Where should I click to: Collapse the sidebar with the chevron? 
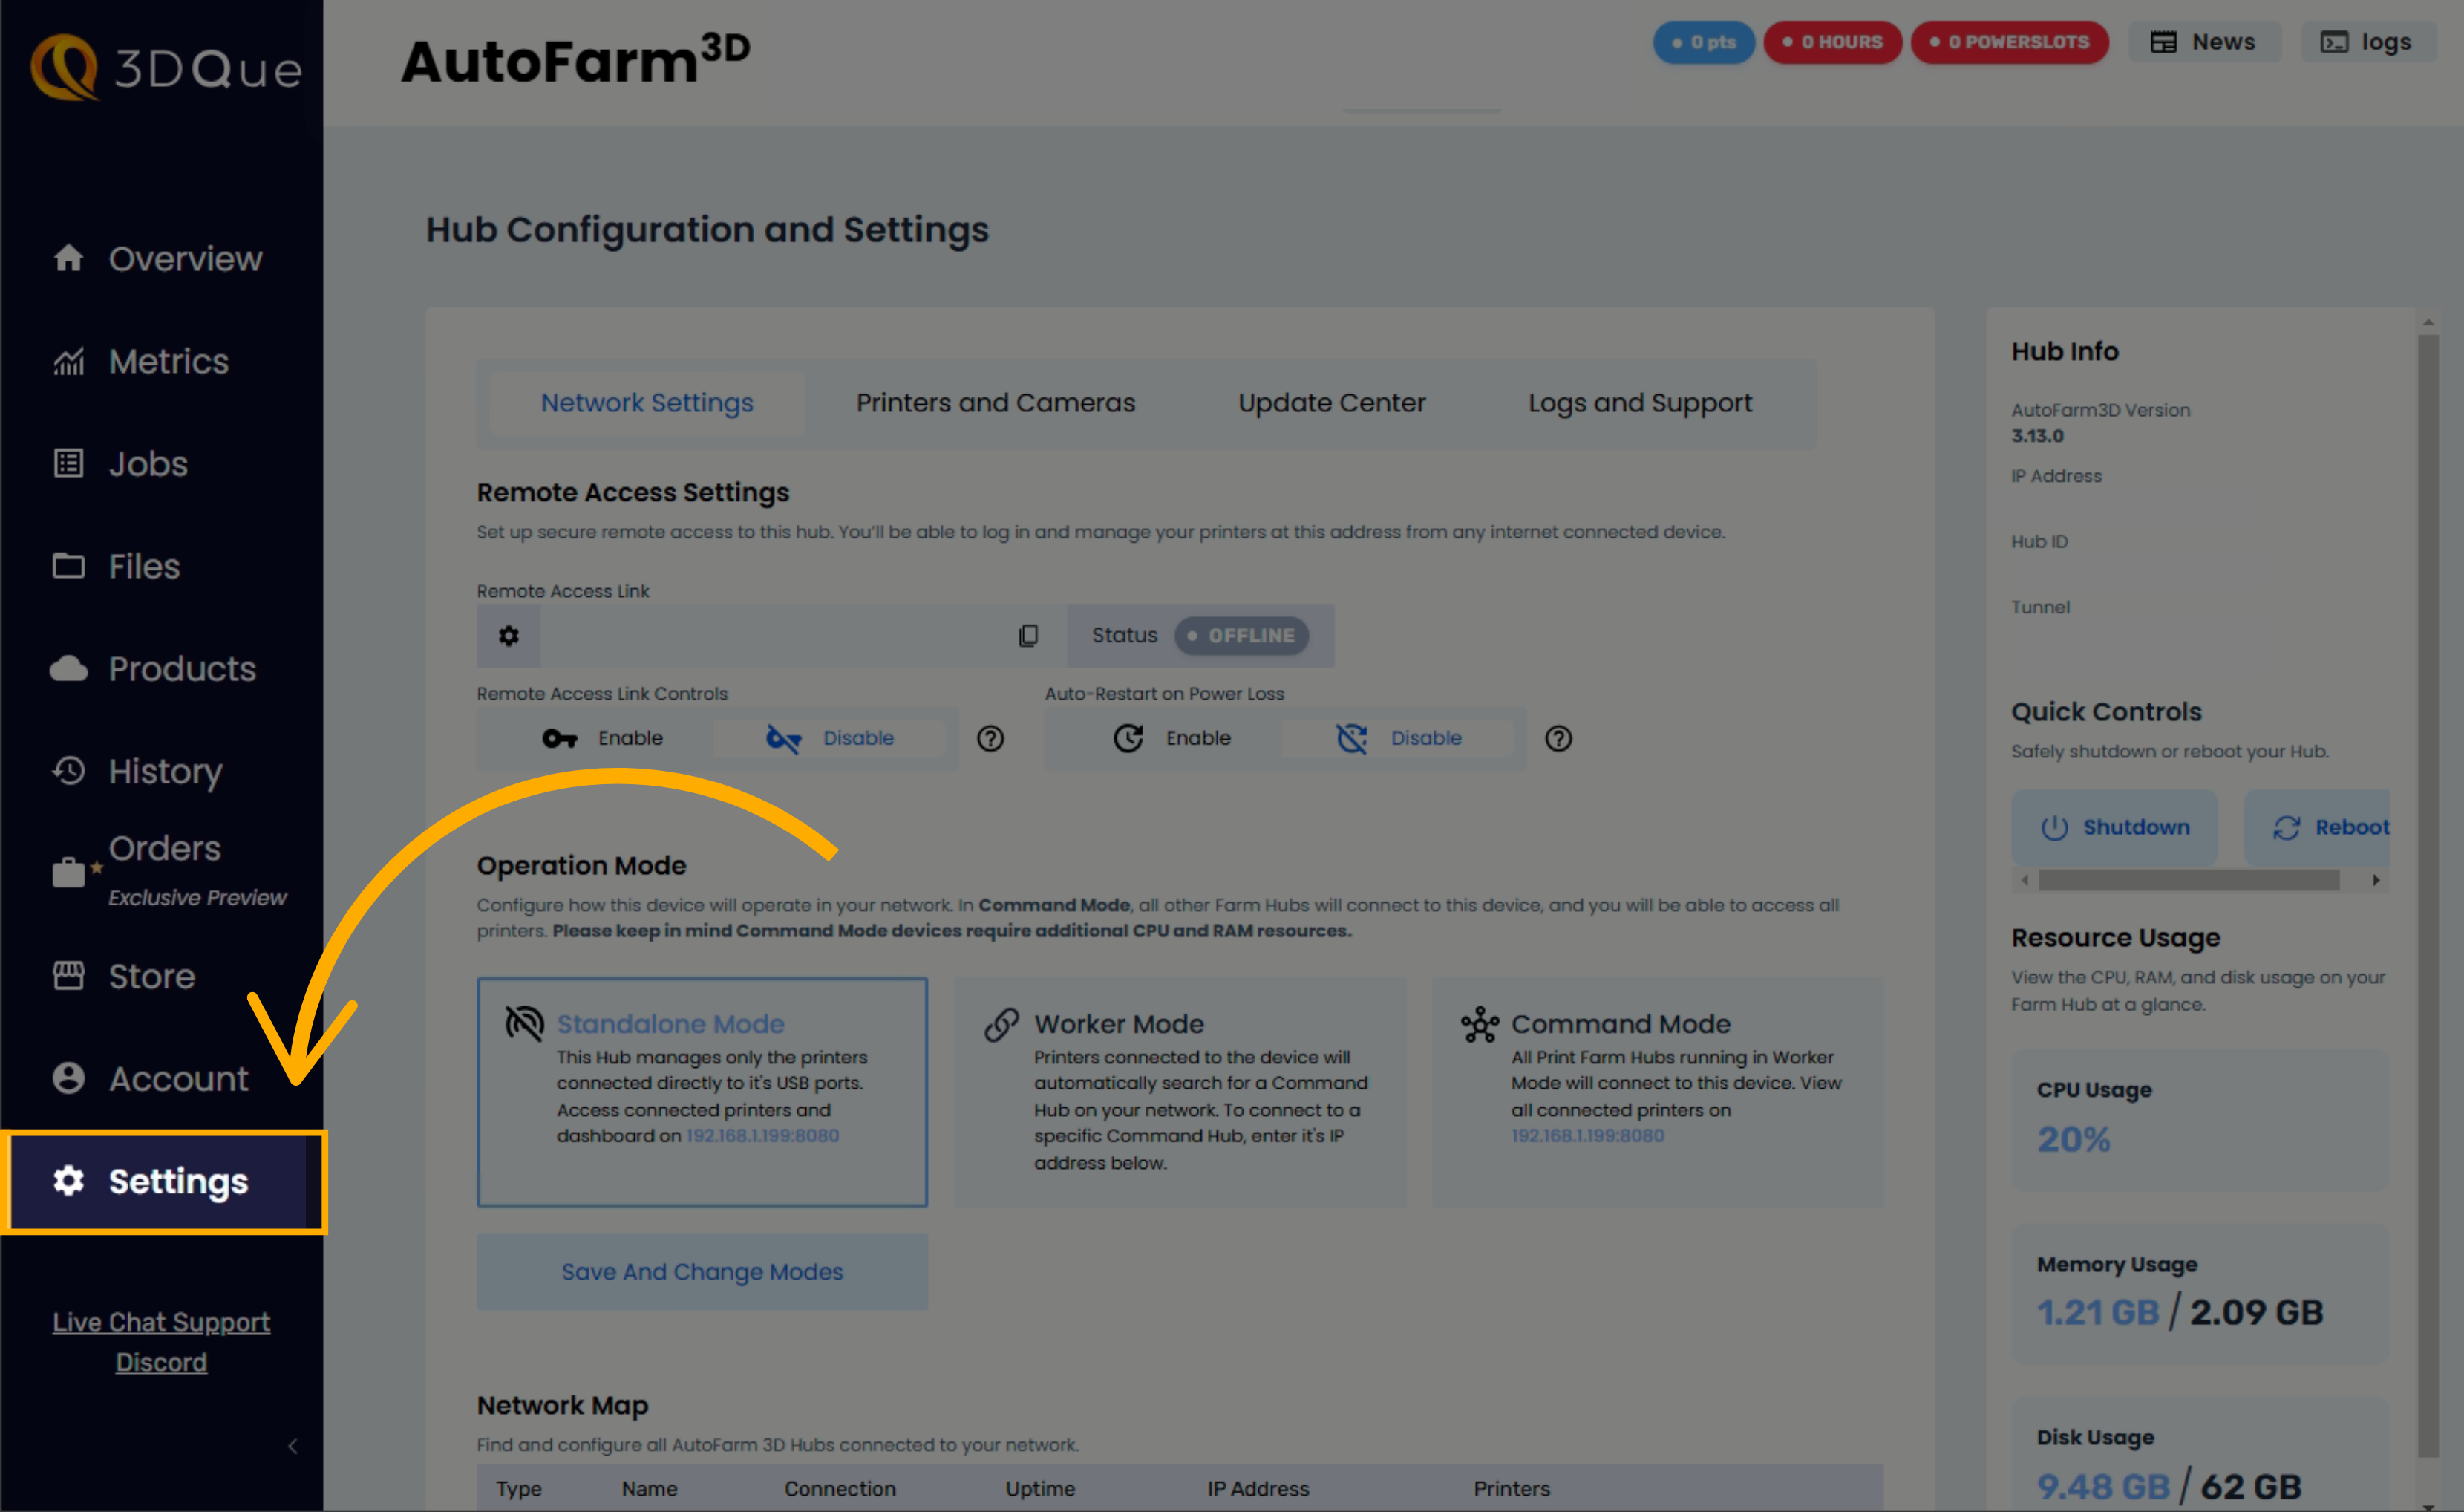(x=292, y=1446)
